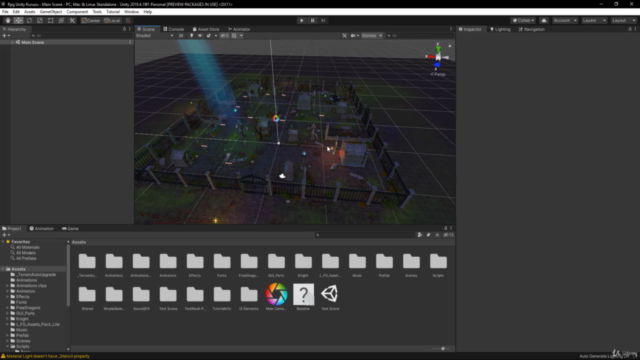
Task: Open Layers dropdown
Action: pos(594,20)
